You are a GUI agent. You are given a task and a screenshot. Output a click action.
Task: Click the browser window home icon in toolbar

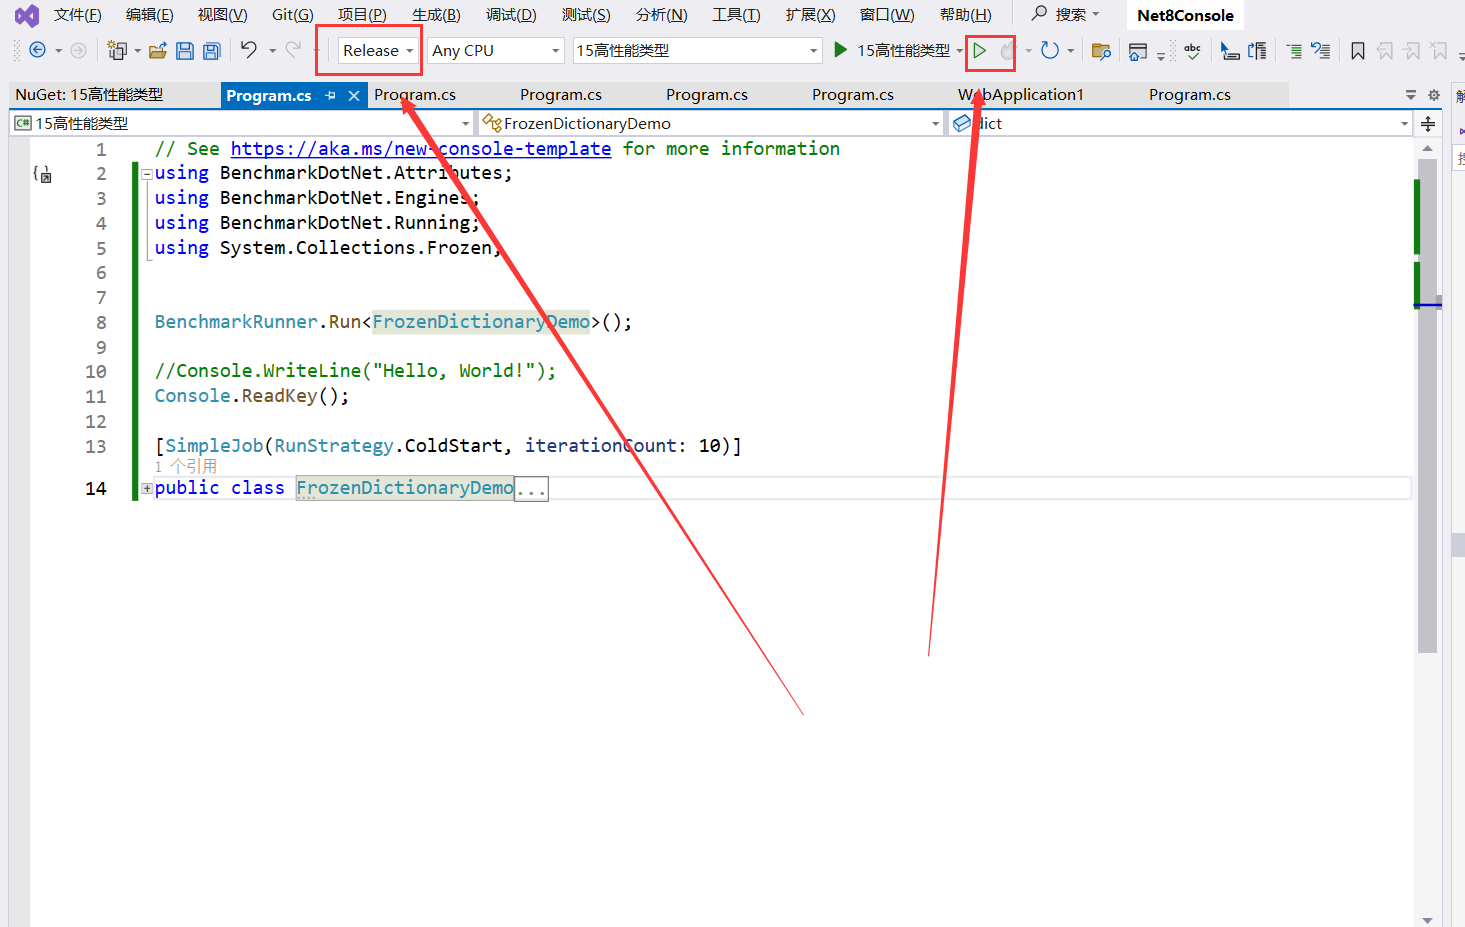[1137, 51]
